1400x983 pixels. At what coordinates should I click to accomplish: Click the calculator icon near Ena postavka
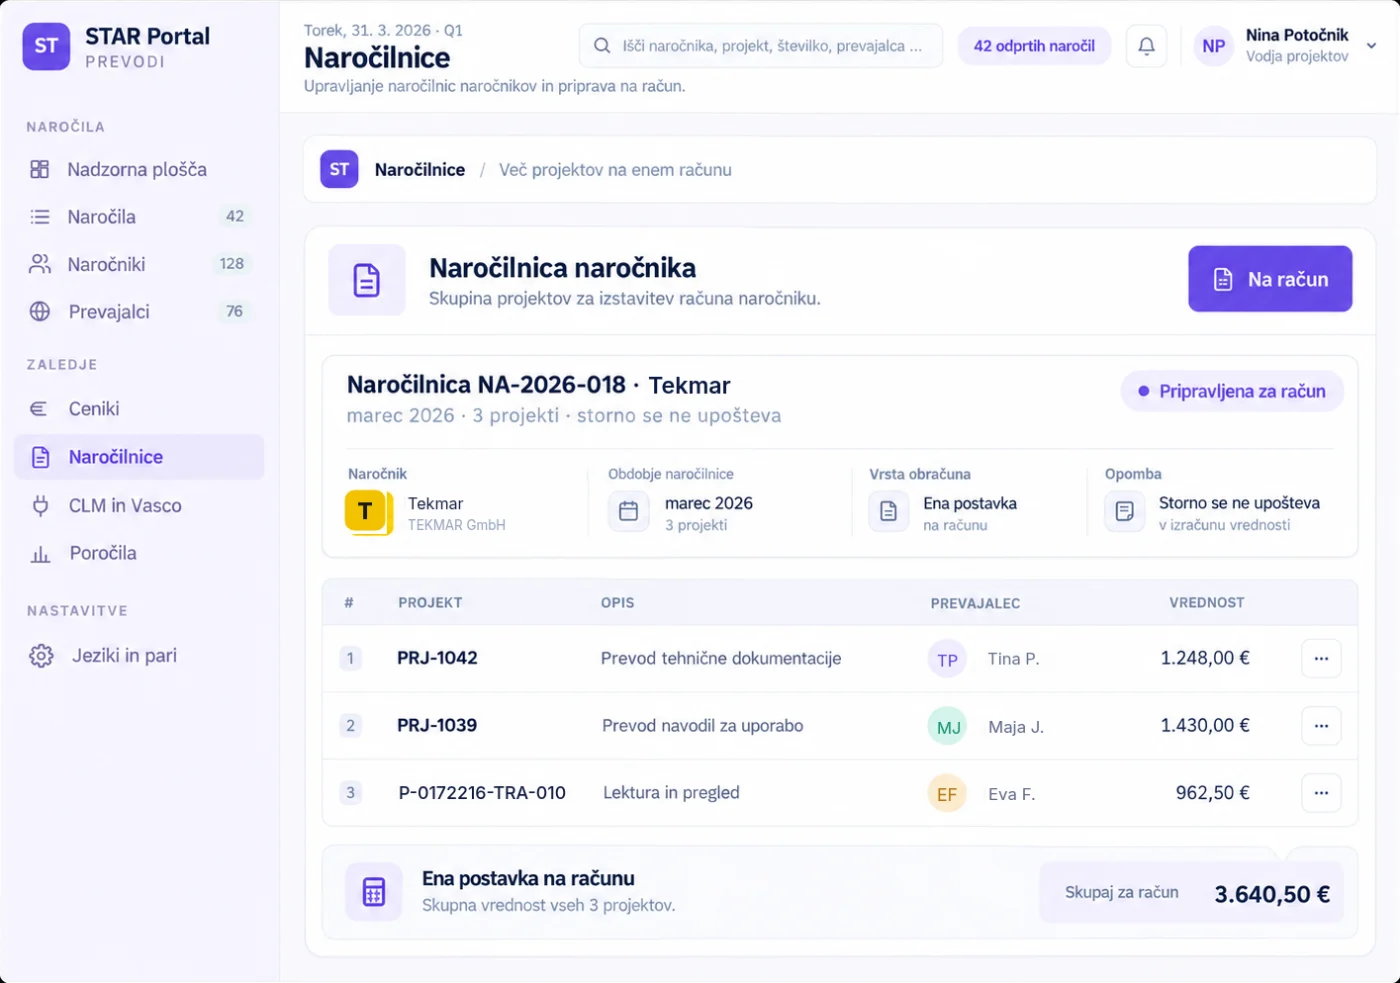coord(374,891)
